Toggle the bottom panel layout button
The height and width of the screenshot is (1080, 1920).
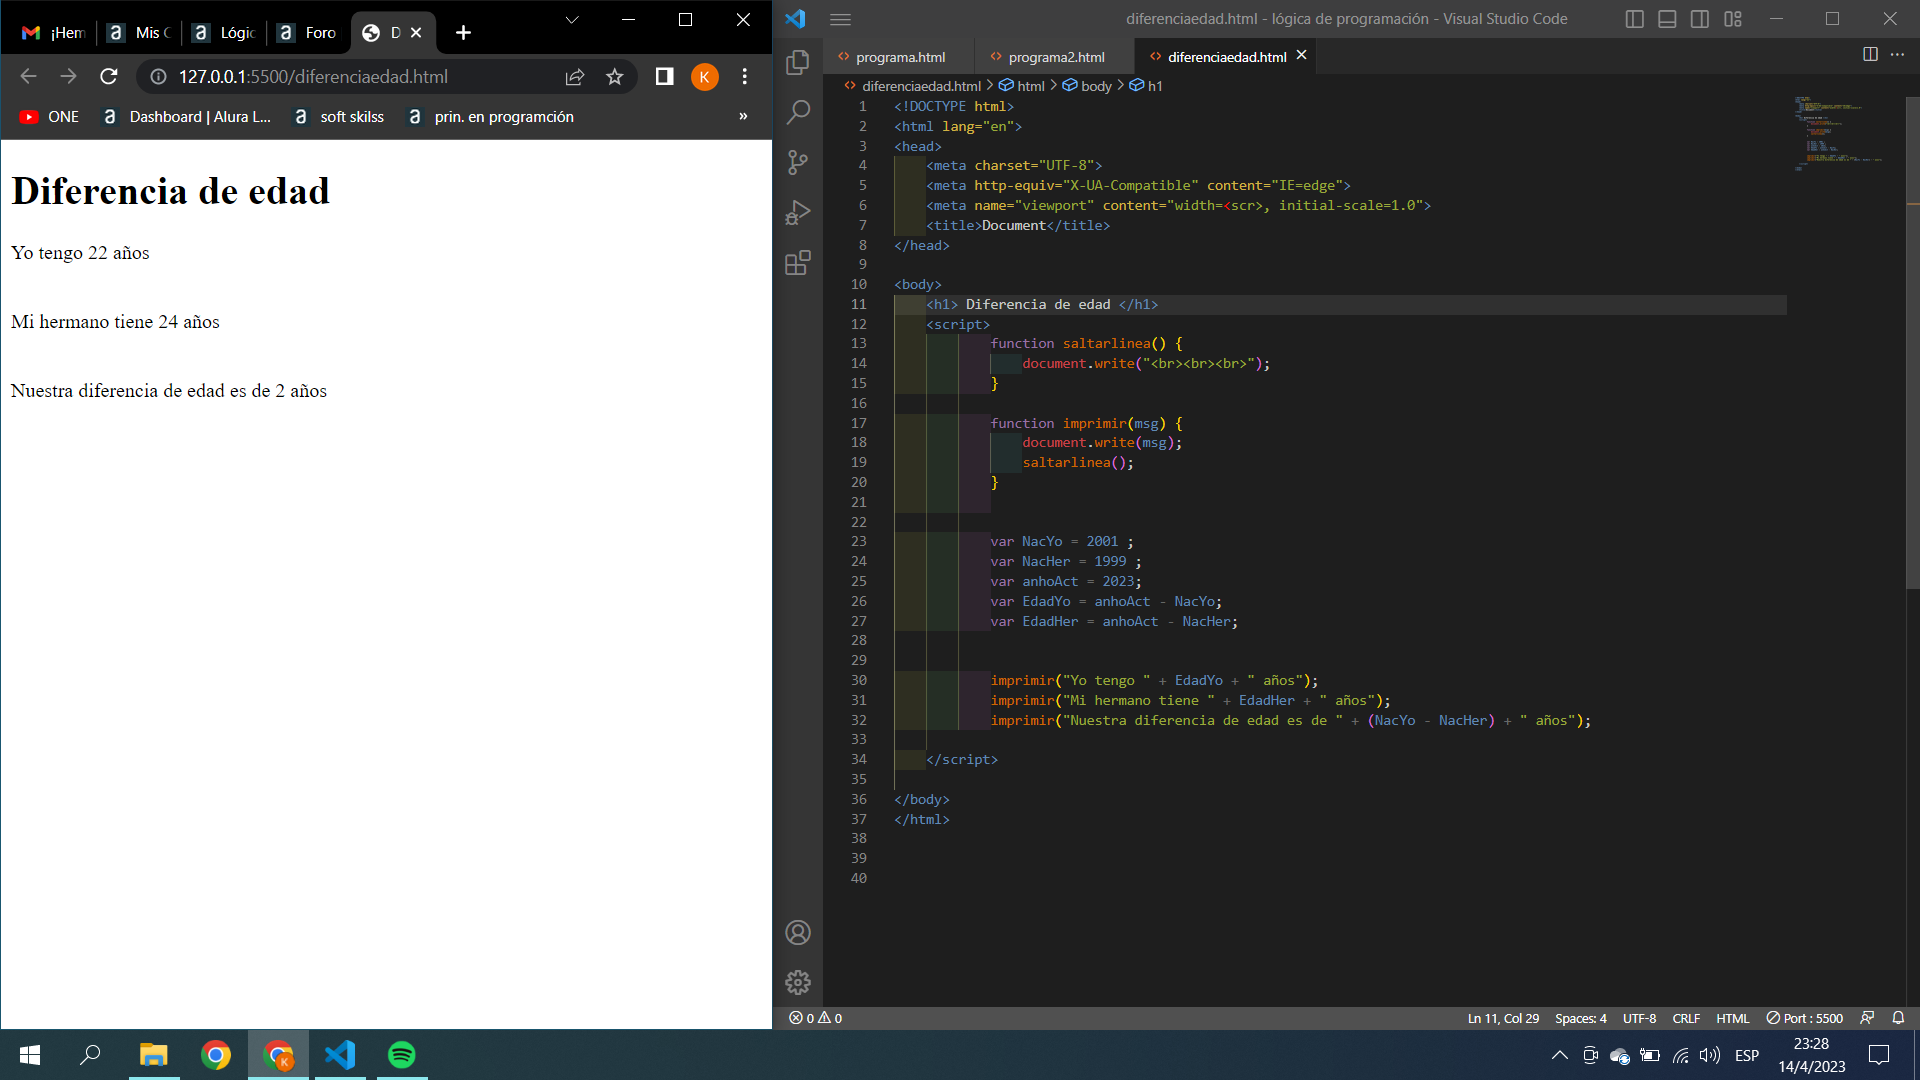coord(1667,19)
